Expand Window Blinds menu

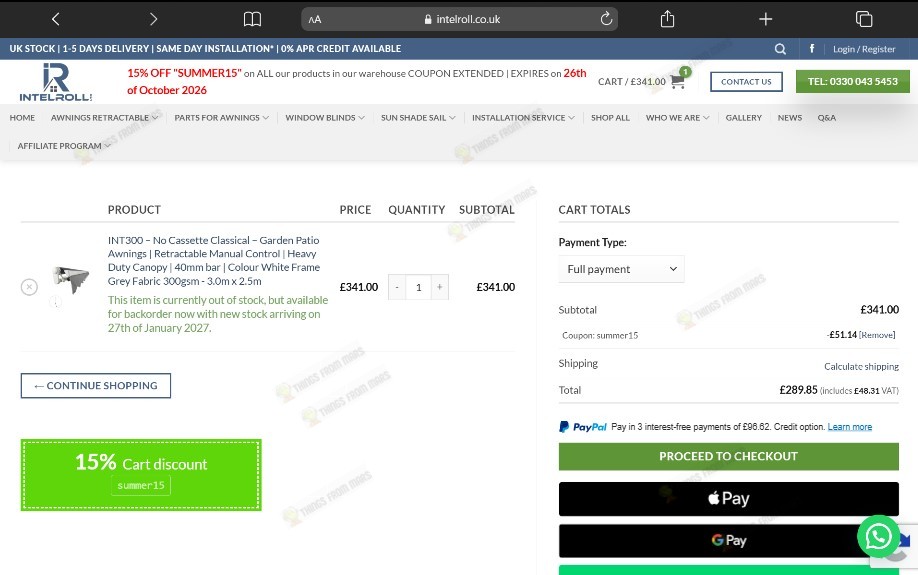coord(325,118)
